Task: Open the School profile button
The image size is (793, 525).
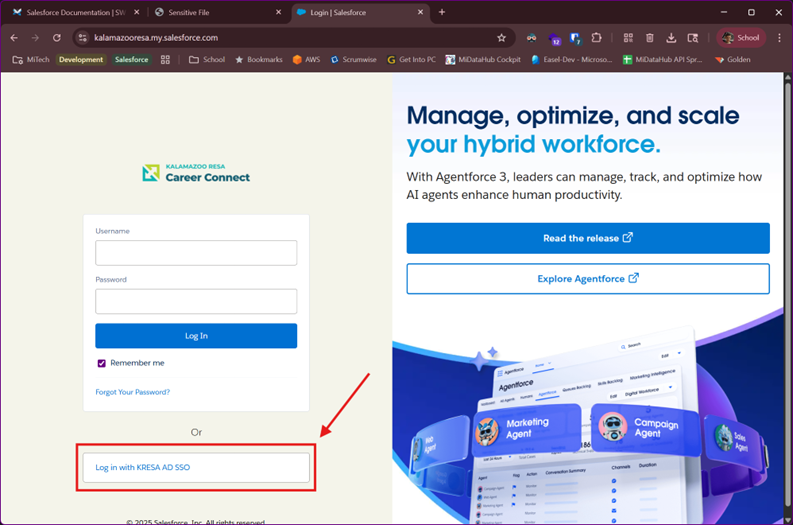Action: point(741,38)
